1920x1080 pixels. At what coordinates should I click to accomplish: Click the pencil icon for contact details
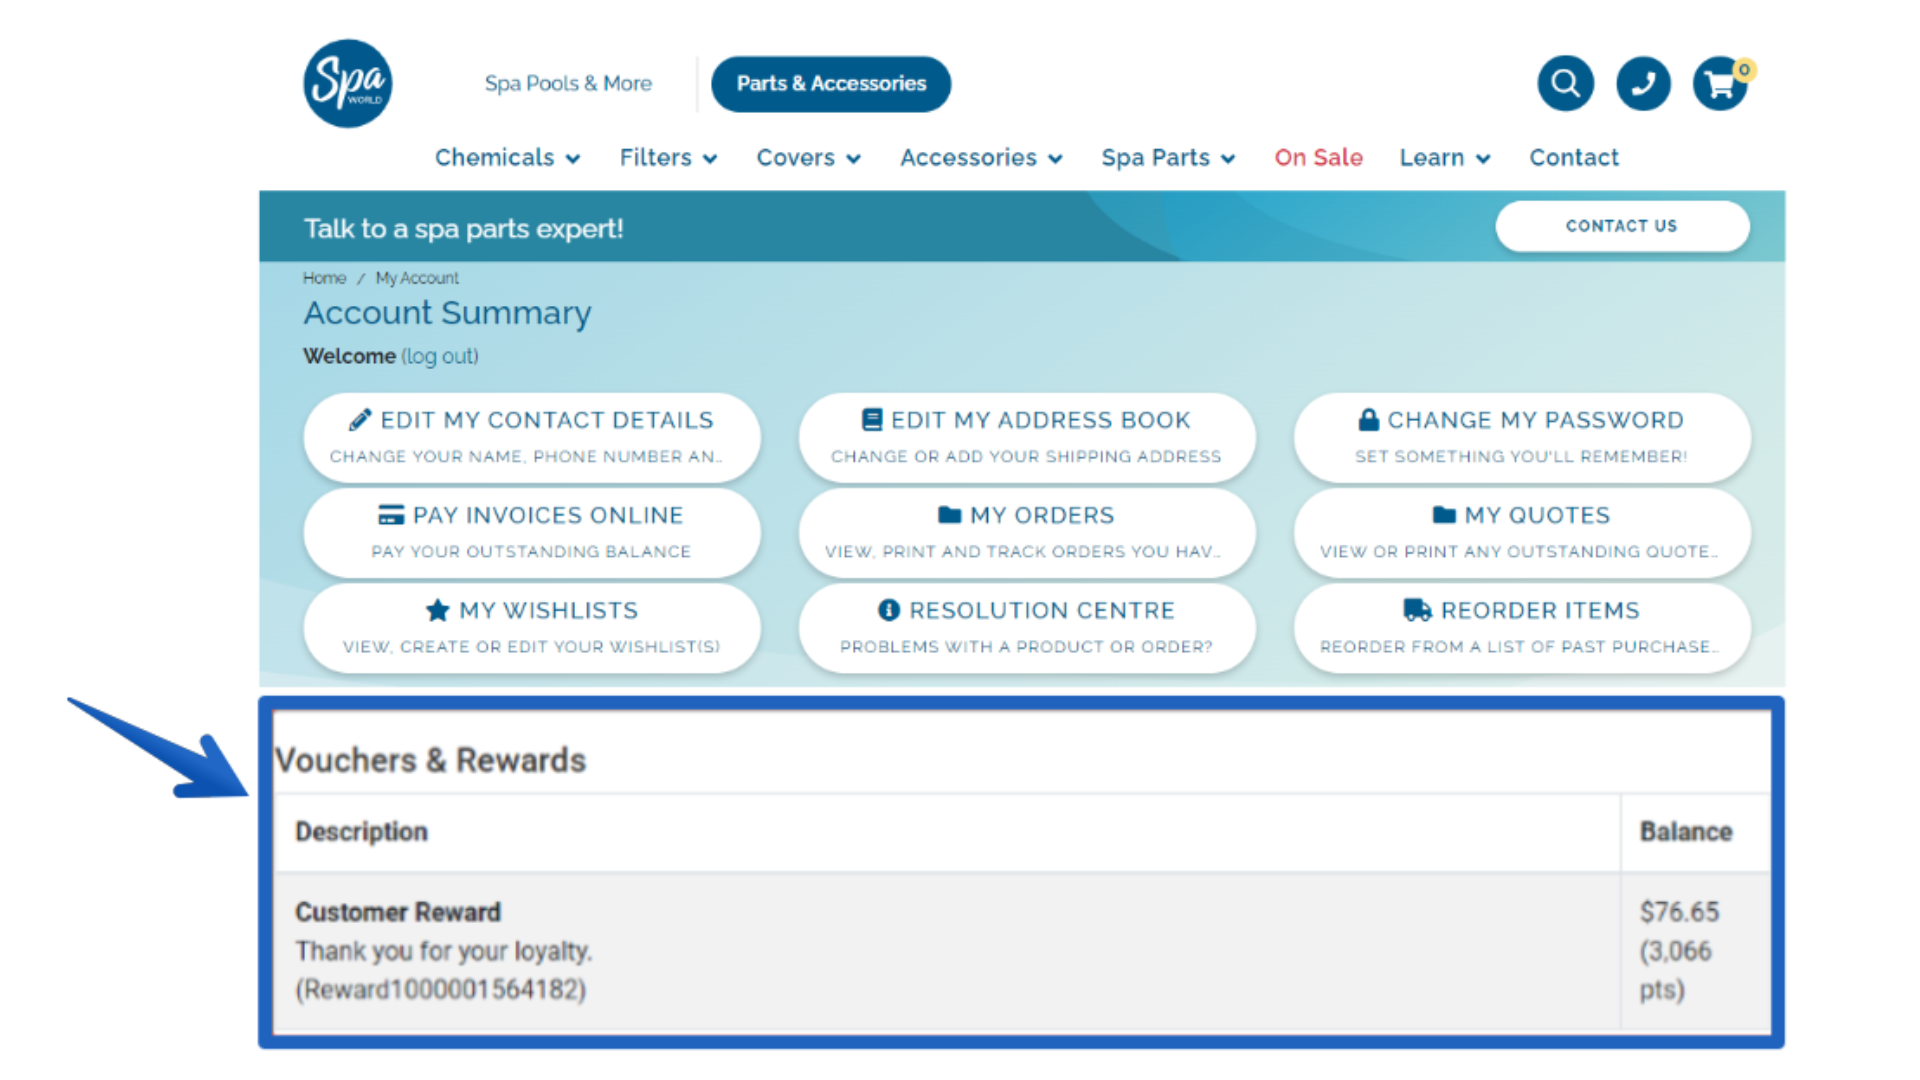click(x=360, y=420)
